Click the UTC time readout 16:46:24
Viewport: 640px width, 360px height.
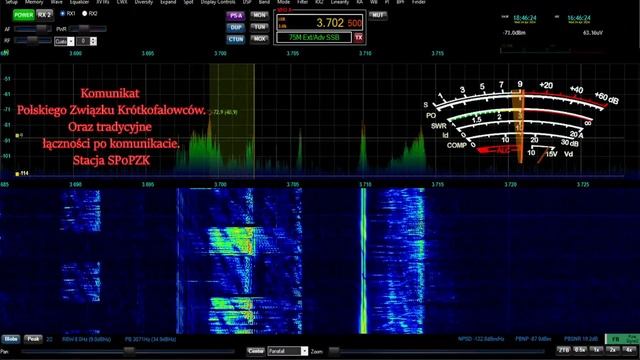[579, 18]
